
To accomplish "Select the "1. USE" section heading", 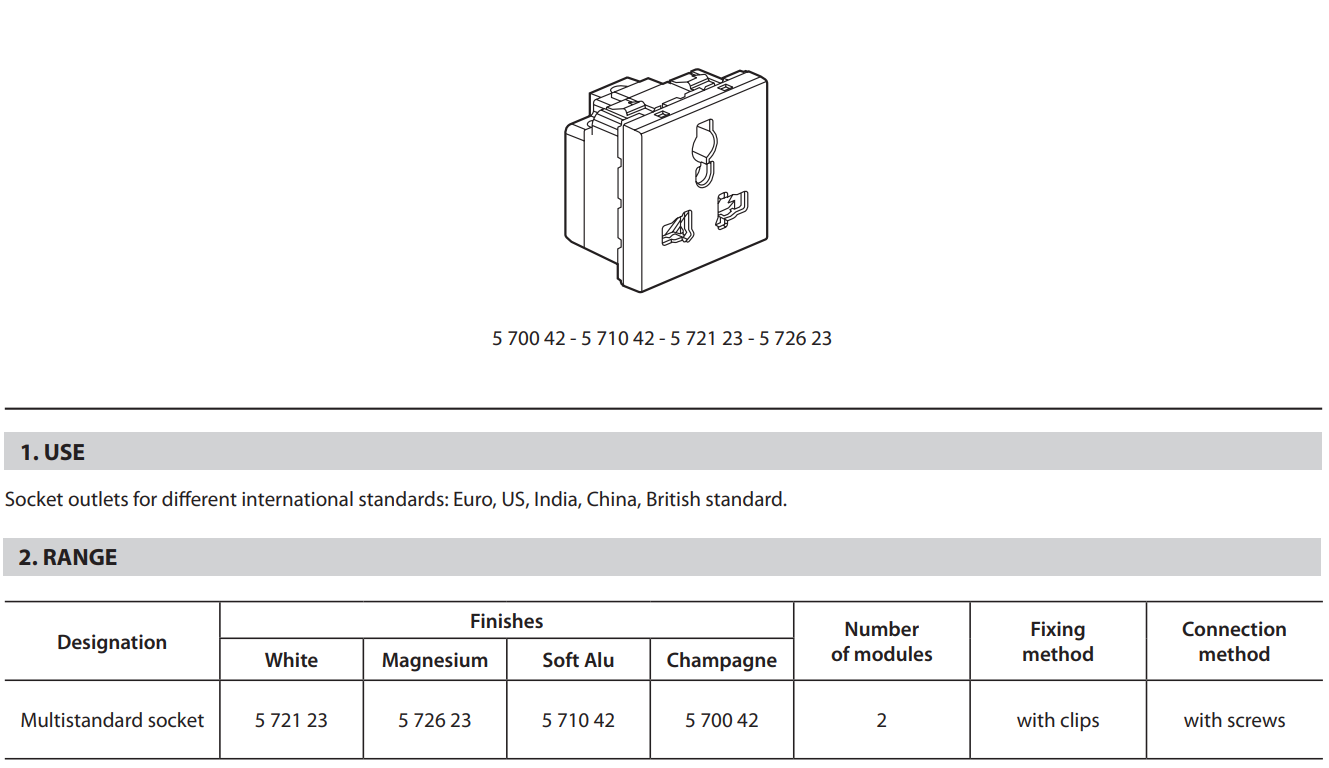I will (x=52, y=452).
